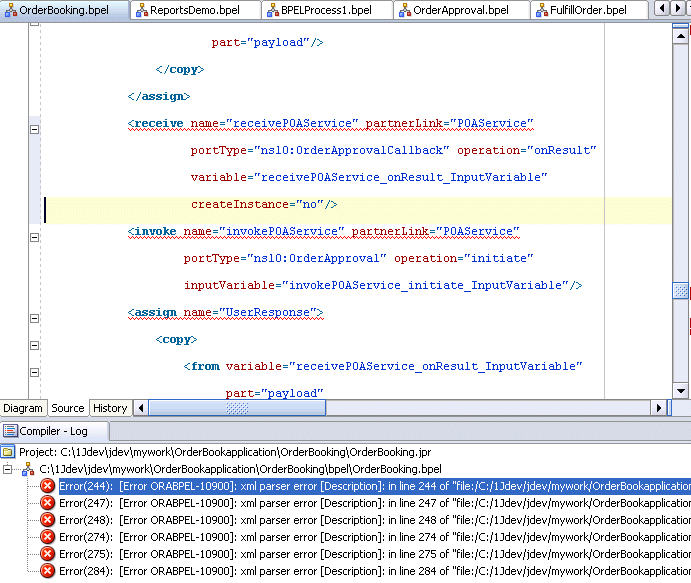Collapse the receive element code fold

click(34, 130)
